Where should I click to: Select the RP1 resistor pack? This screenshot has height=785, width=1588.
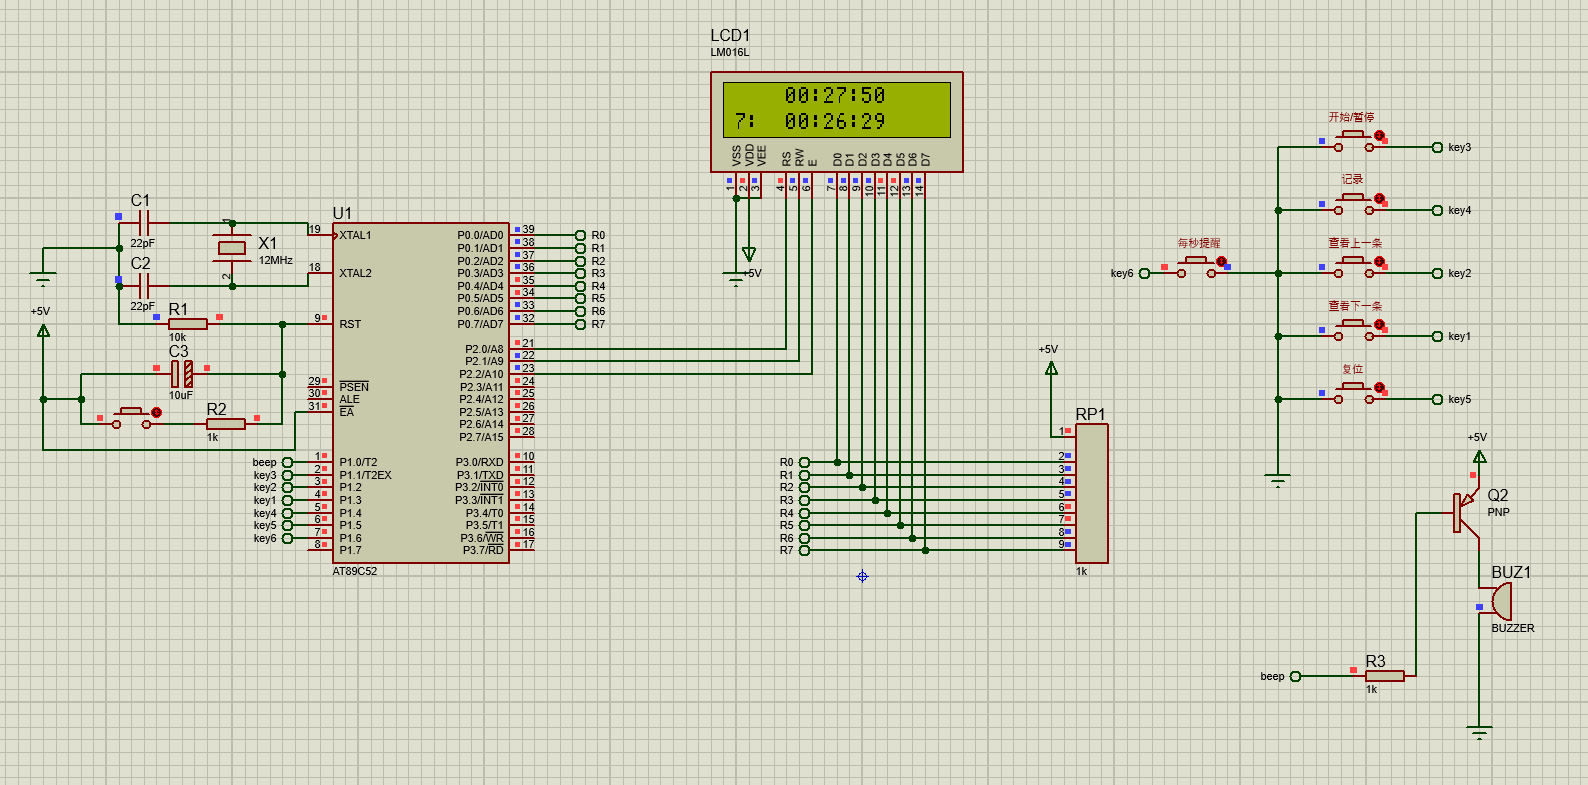(x=1091, y=493)
